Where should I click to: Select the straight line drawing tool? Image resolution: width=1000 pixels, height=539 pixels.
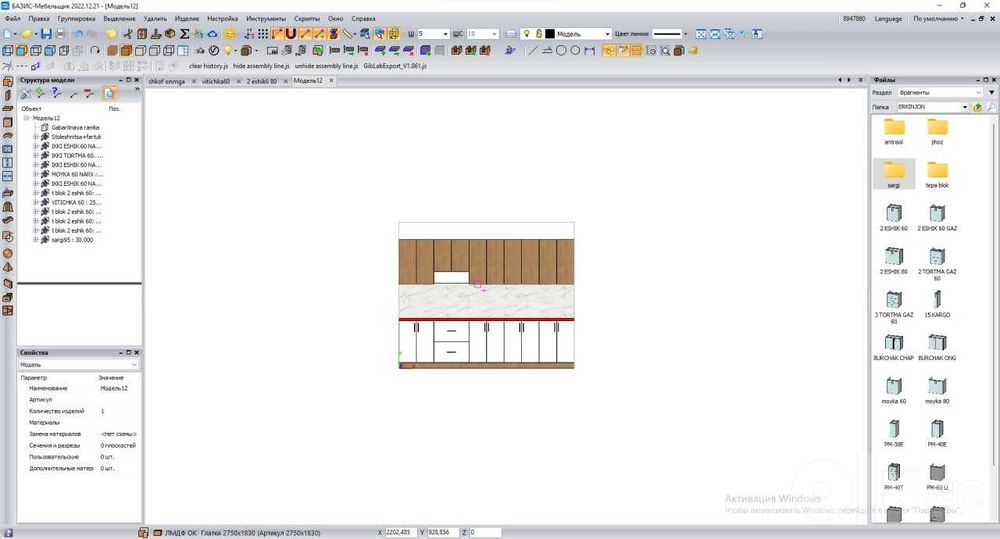pyautogui.click(x=533, y=50)
